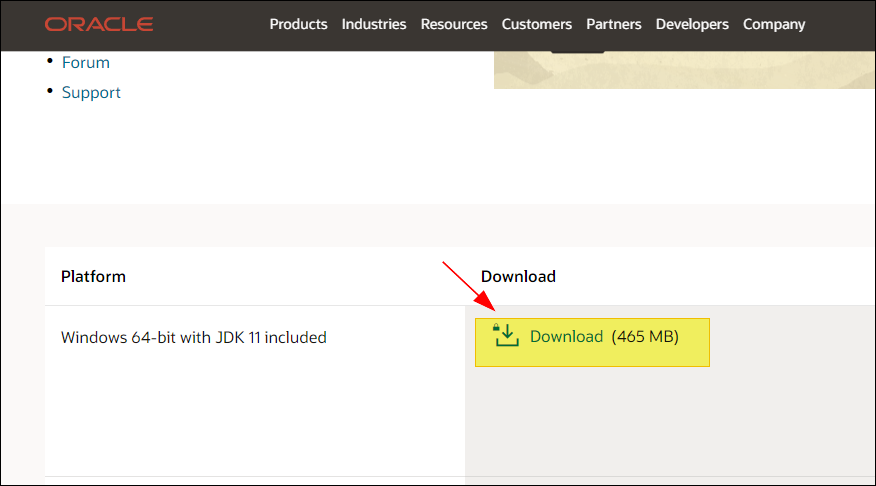Viewport: 876px width, 486px height.
Task: Click the tan banner image
Action: 684,70
